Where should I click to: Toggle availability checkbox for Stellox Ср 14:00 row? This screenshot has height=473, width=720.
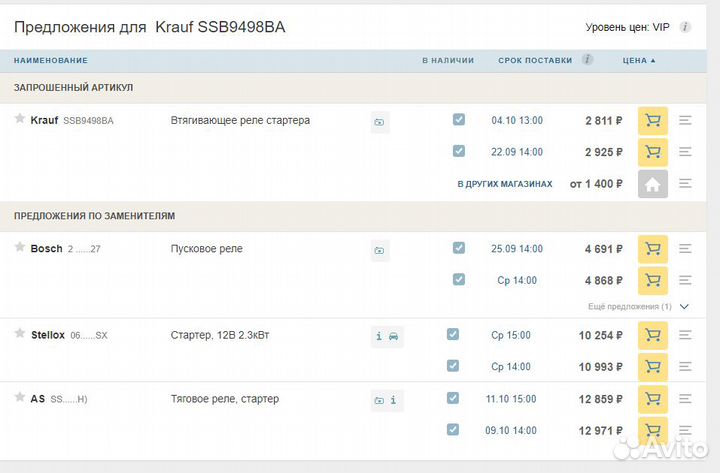453,366
